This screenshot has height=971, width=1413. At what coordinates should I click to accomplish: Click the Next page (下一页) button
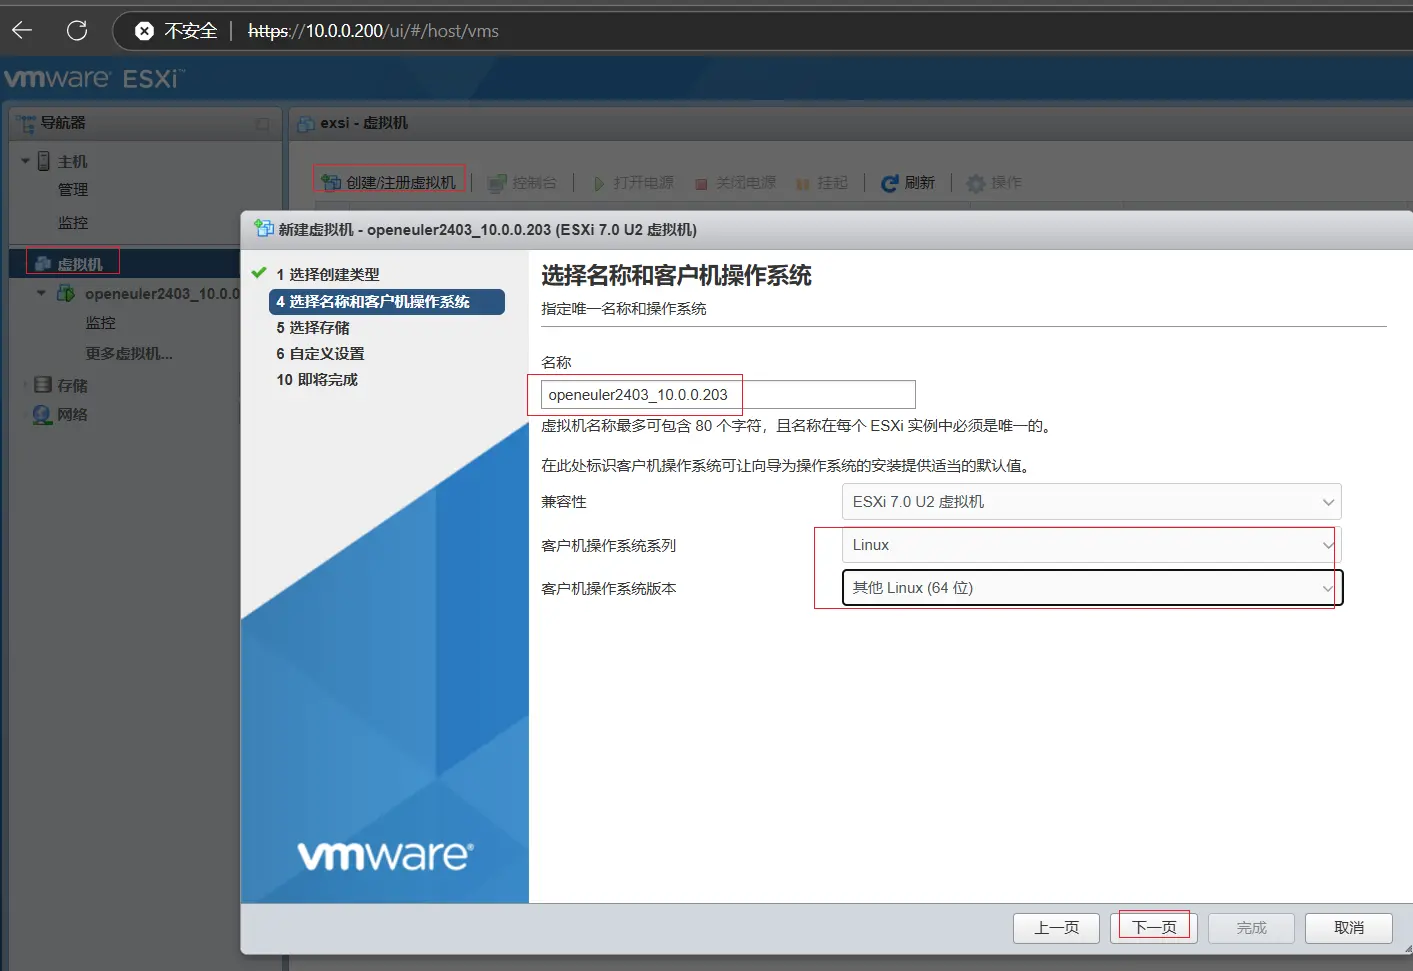[1154, 928]
